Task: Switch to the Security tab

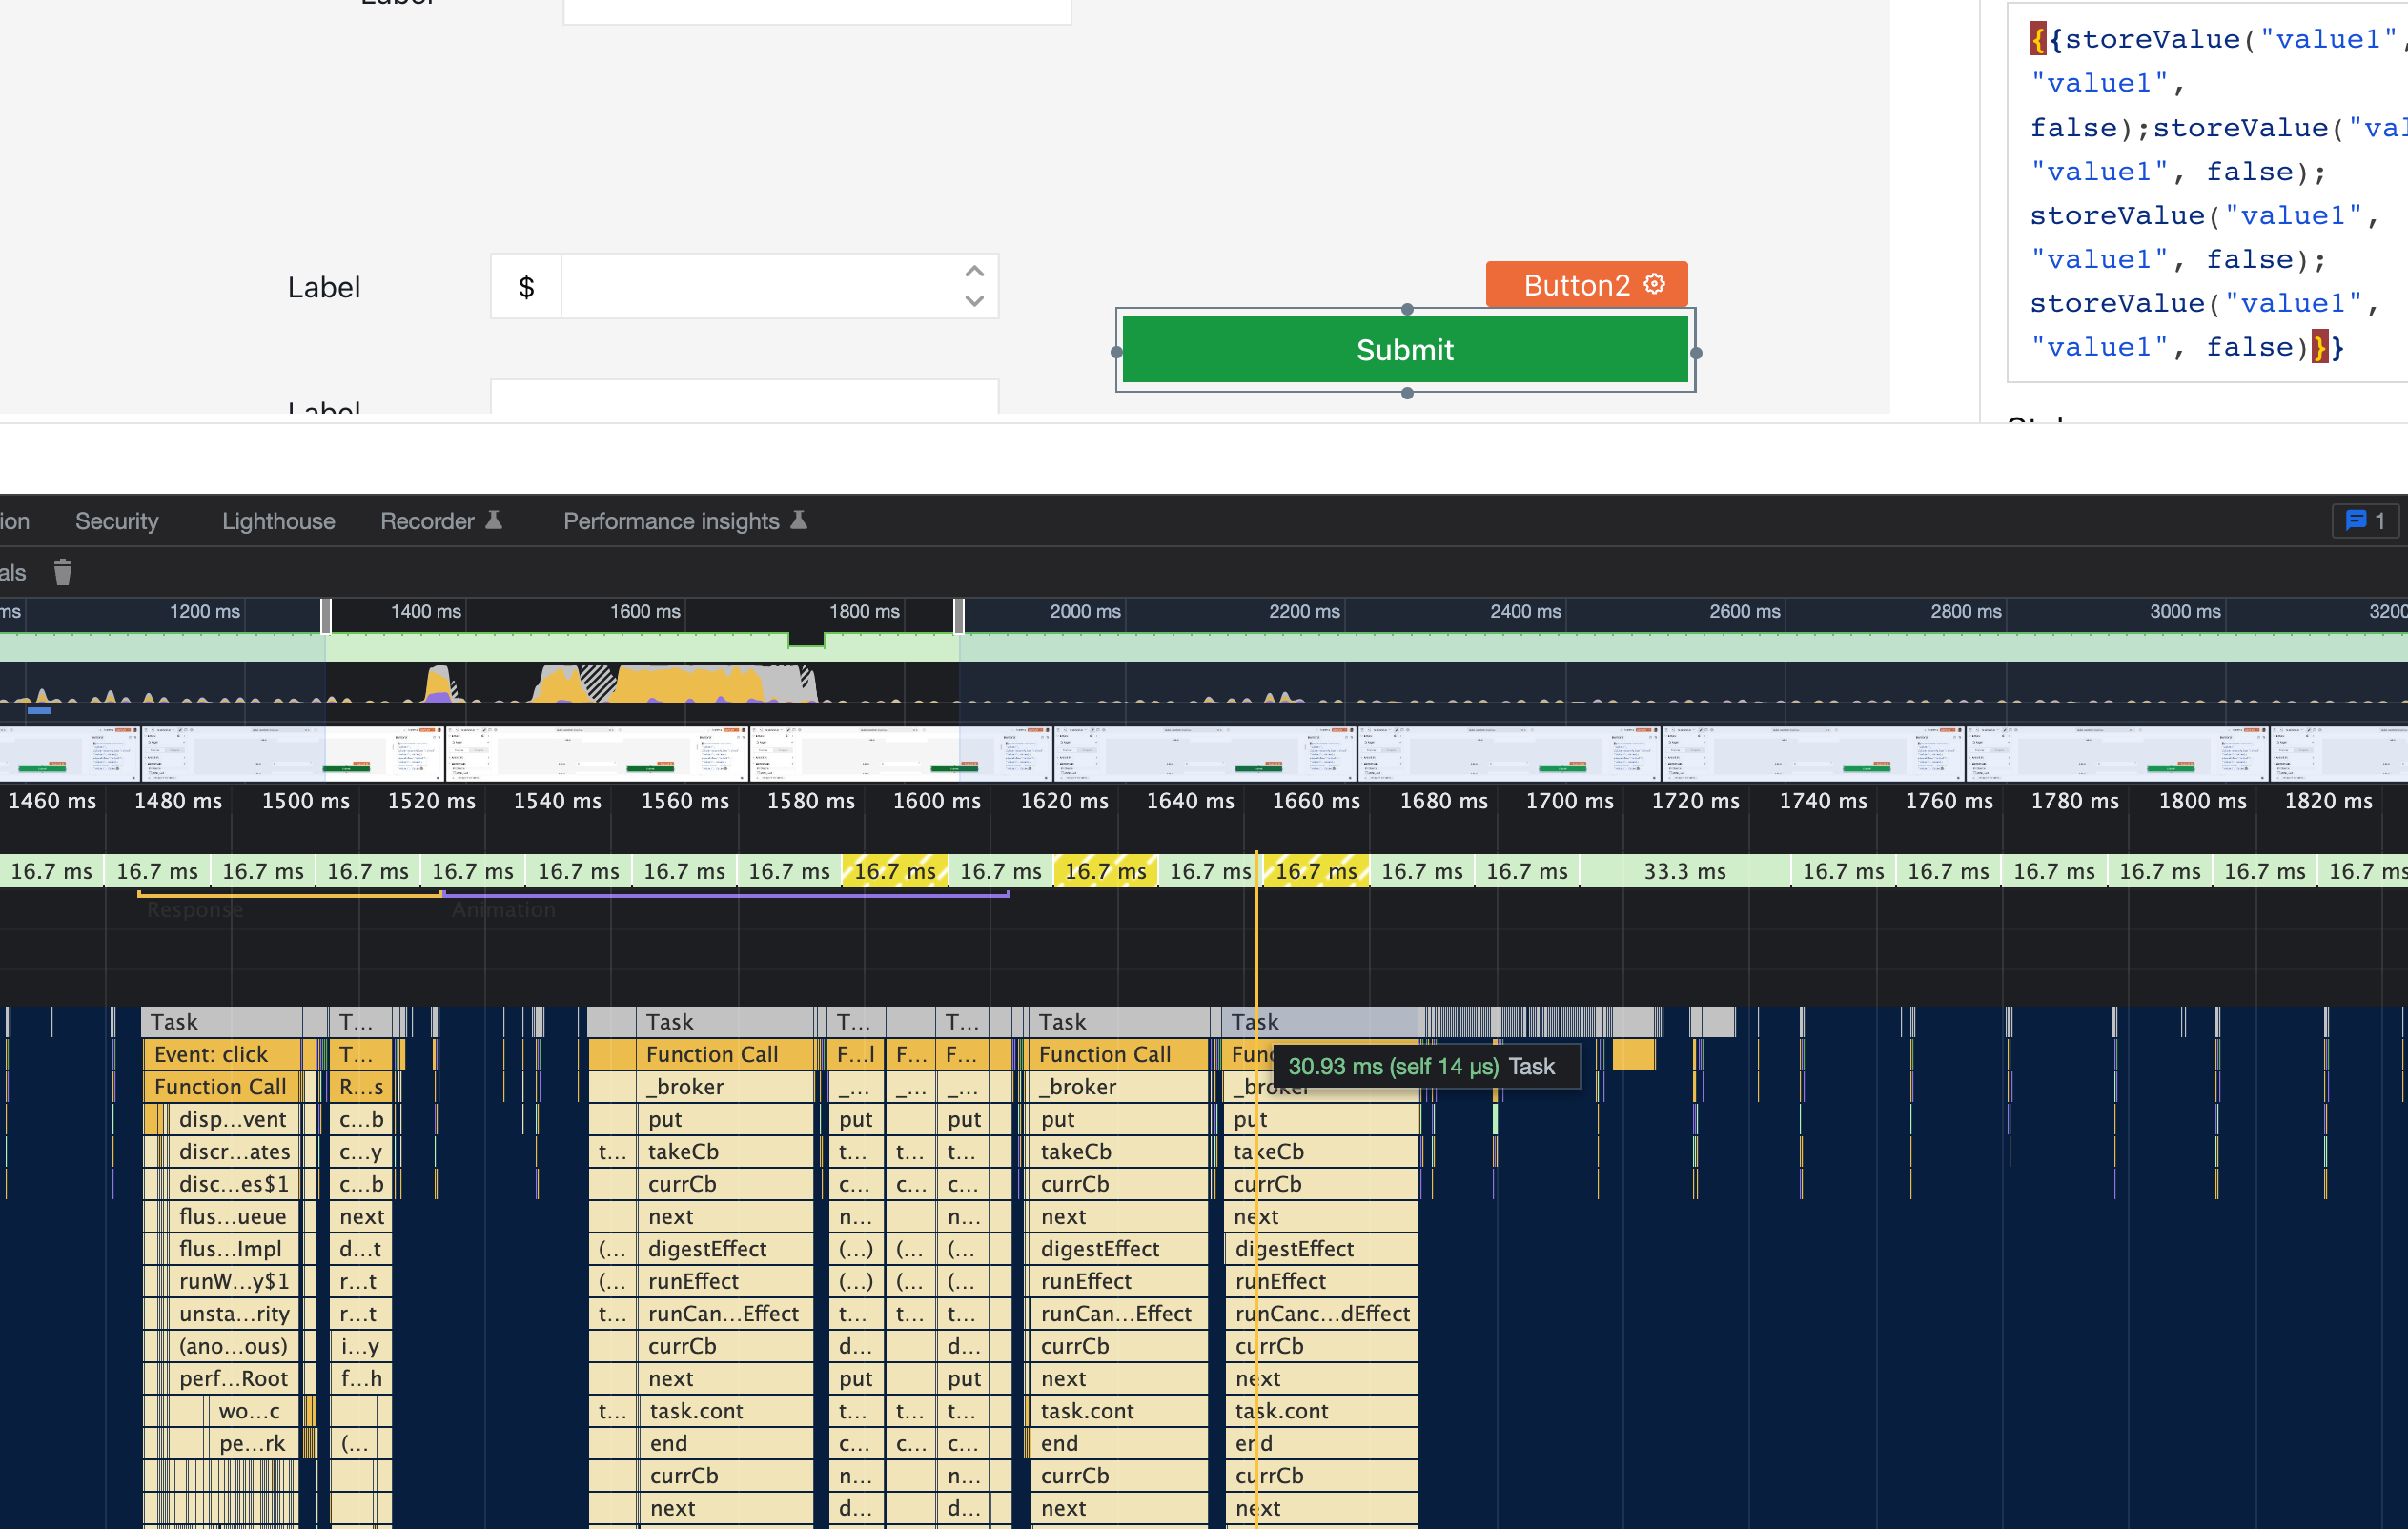Action: tap(117, 521)
